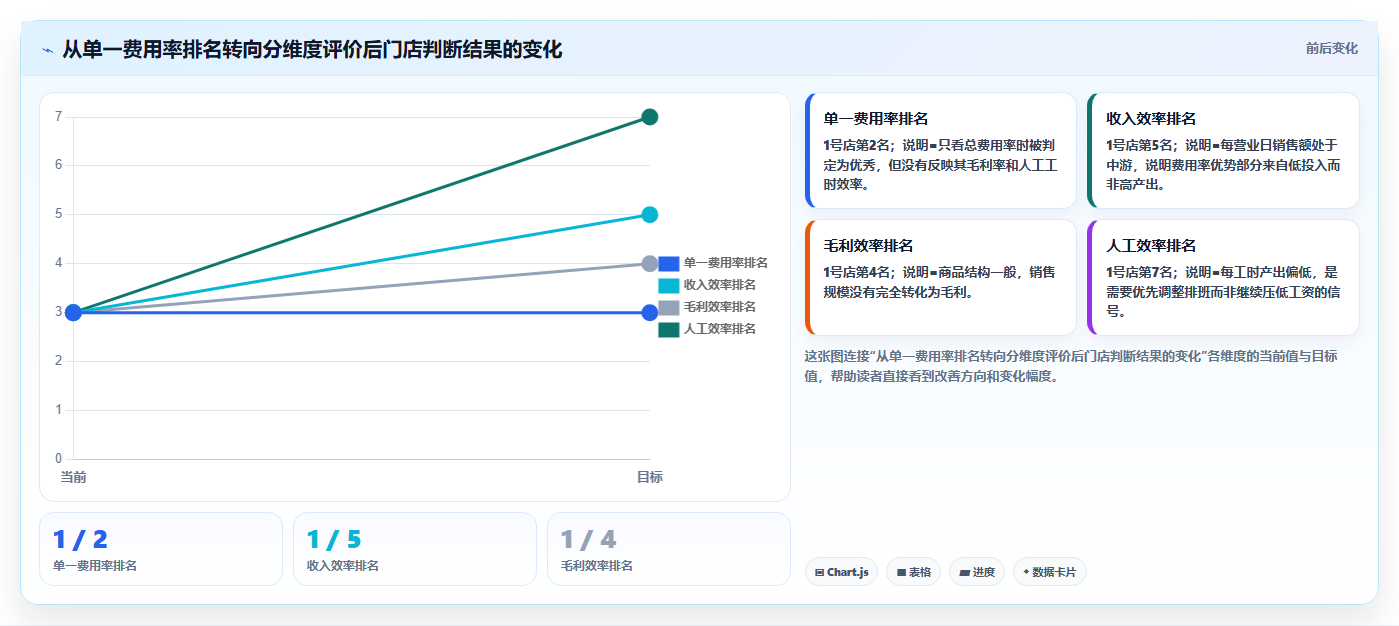Viewport: 1399px width, 626px height.
Task: Select the 毛利效率排名 description card
Action: [940, 277]
